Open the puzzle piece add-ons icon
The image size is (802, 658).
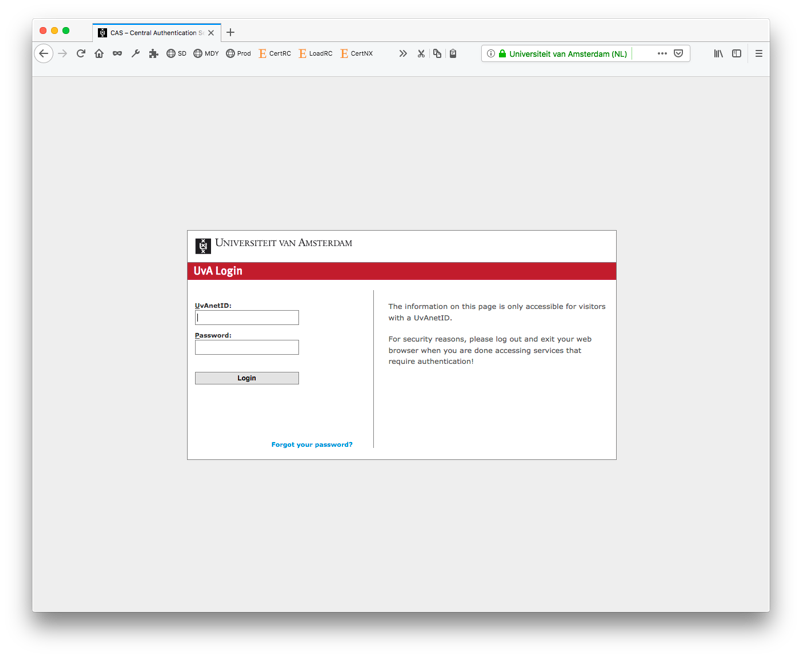pyautogui.click(x=153, y=53)
